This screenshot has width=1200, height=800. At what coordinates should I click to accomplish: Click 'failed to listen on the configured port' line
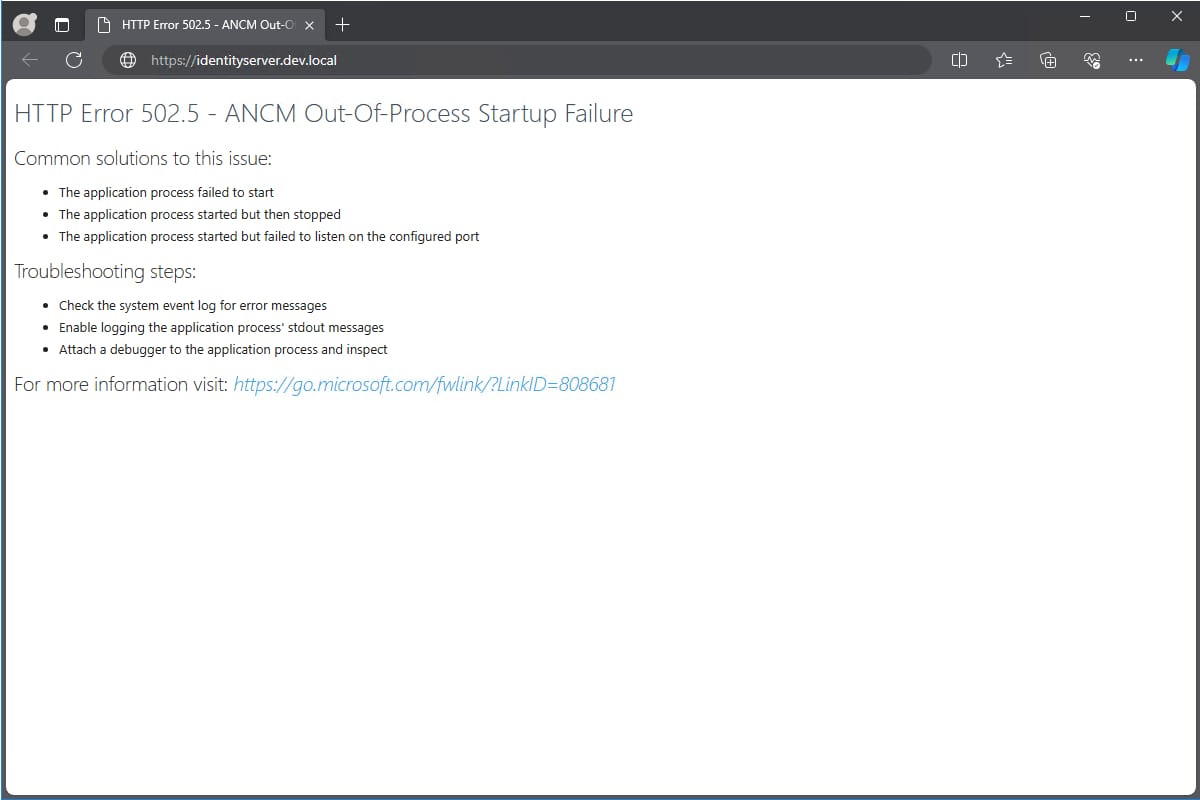[x=269, y=237]
